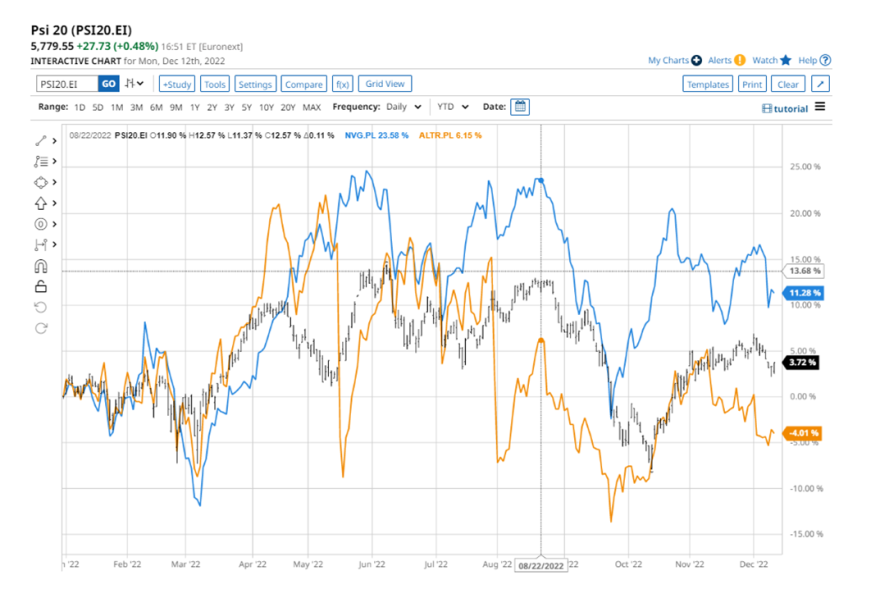Viewport: 880px width, 589px height.
Task: Click the expand chart arrow button
Action: tap(821, 84)
